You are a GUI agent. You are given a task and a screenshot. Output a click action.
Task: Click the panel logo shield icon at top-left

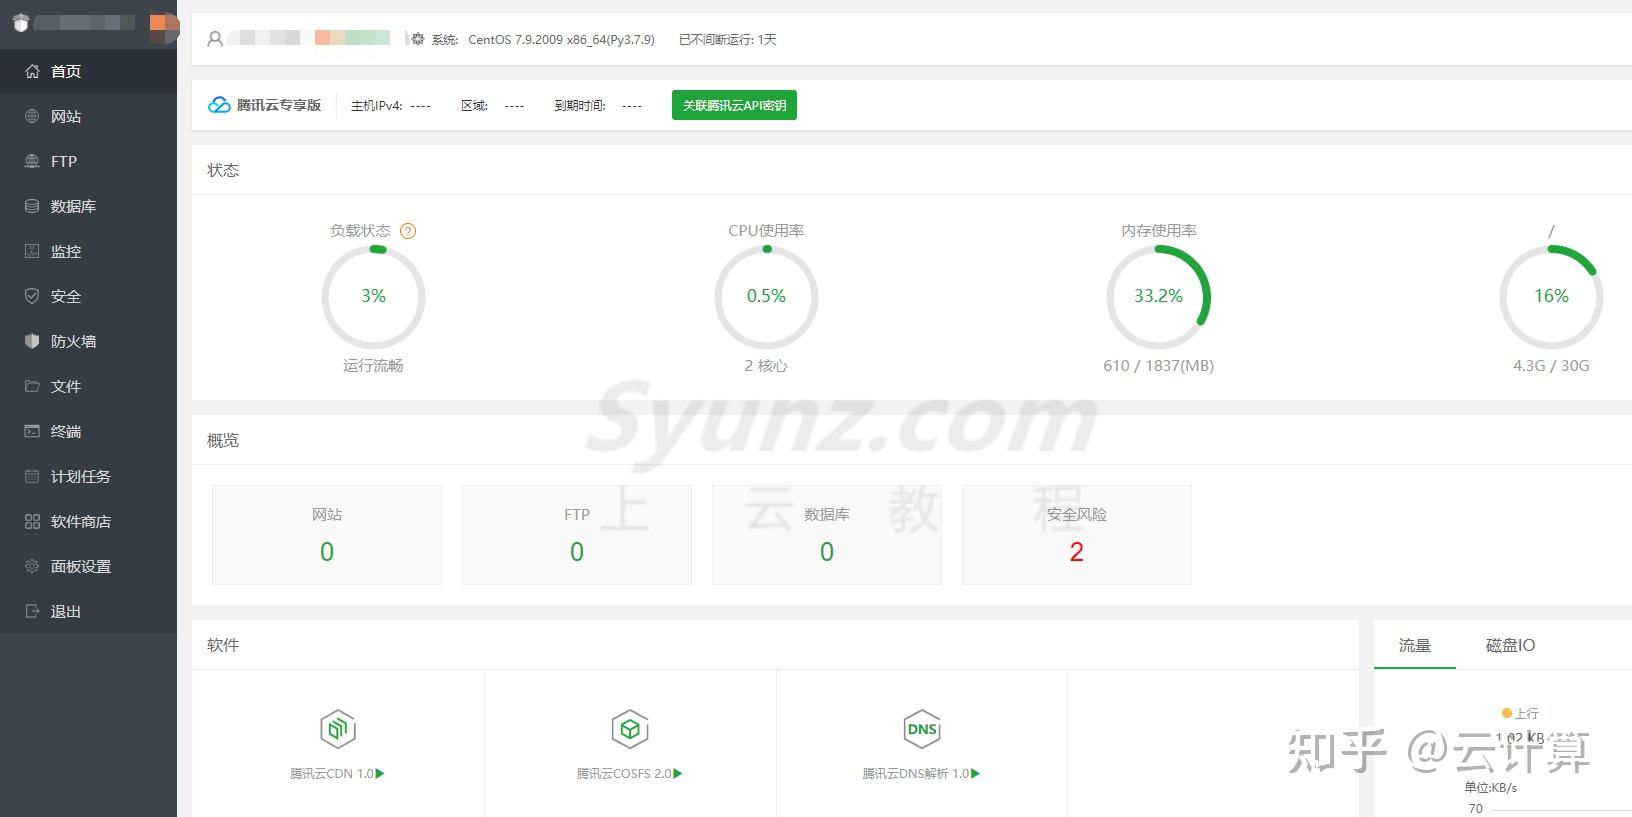click(x=21, y=23)
